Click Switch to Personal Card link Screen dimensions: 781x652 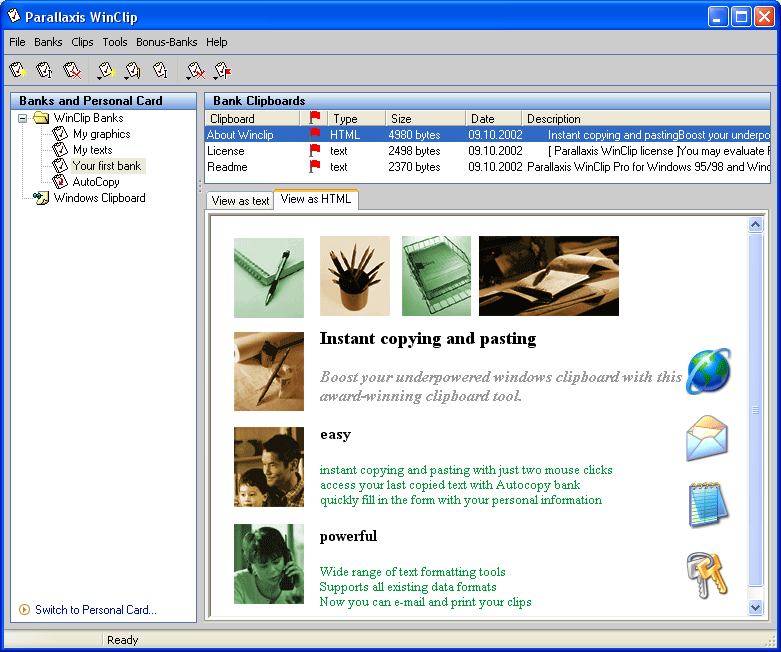point(96,610)
